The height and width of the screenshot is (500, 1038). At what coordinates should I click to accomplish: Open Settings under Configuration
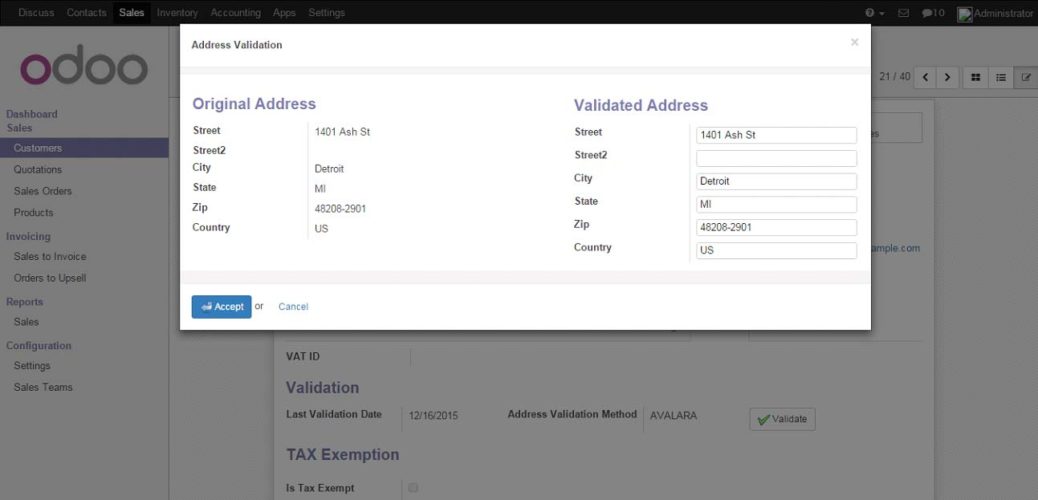(32, 366)
